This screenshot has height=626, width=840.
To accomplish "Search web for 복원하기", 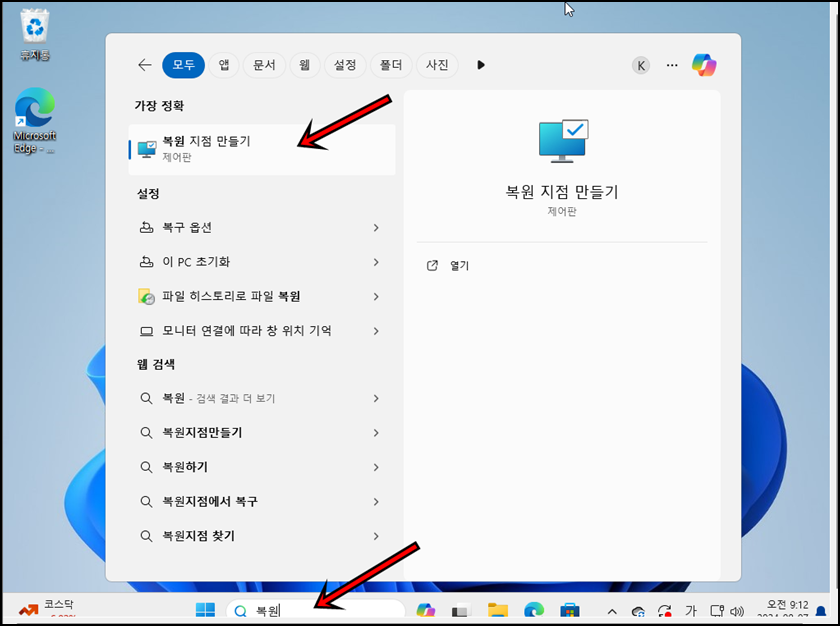I will point(262,467).
